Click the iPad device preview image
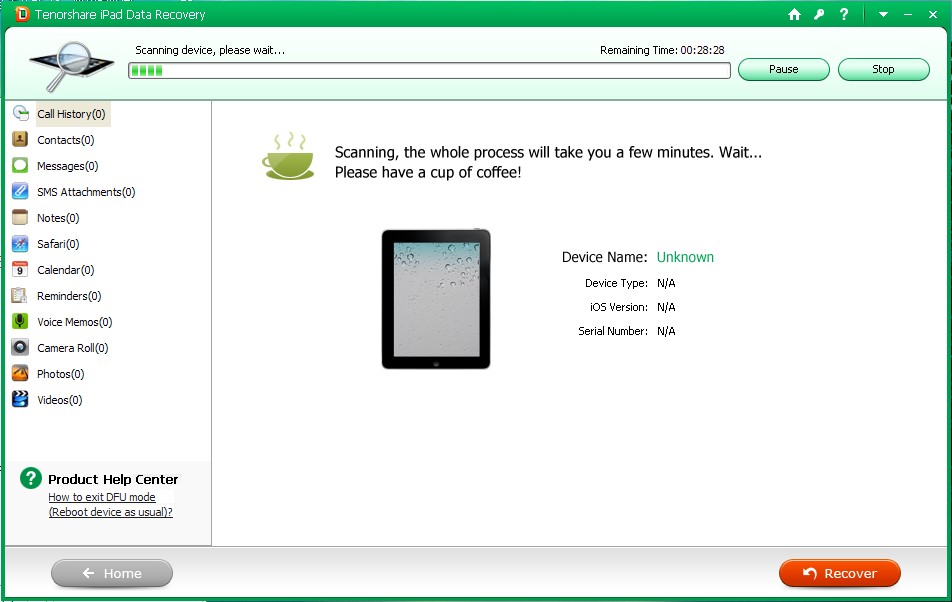 click(436, 299)
